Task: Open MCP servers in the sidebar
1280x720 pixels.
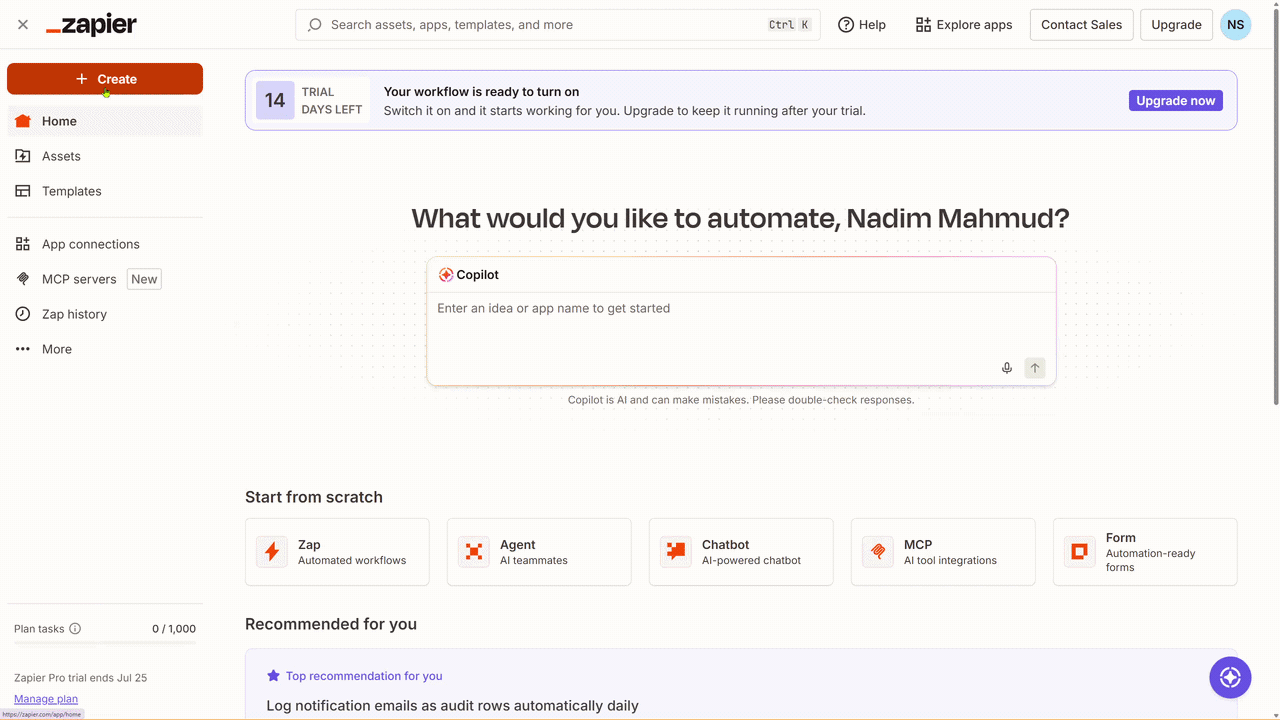Action: coord(105,279)
